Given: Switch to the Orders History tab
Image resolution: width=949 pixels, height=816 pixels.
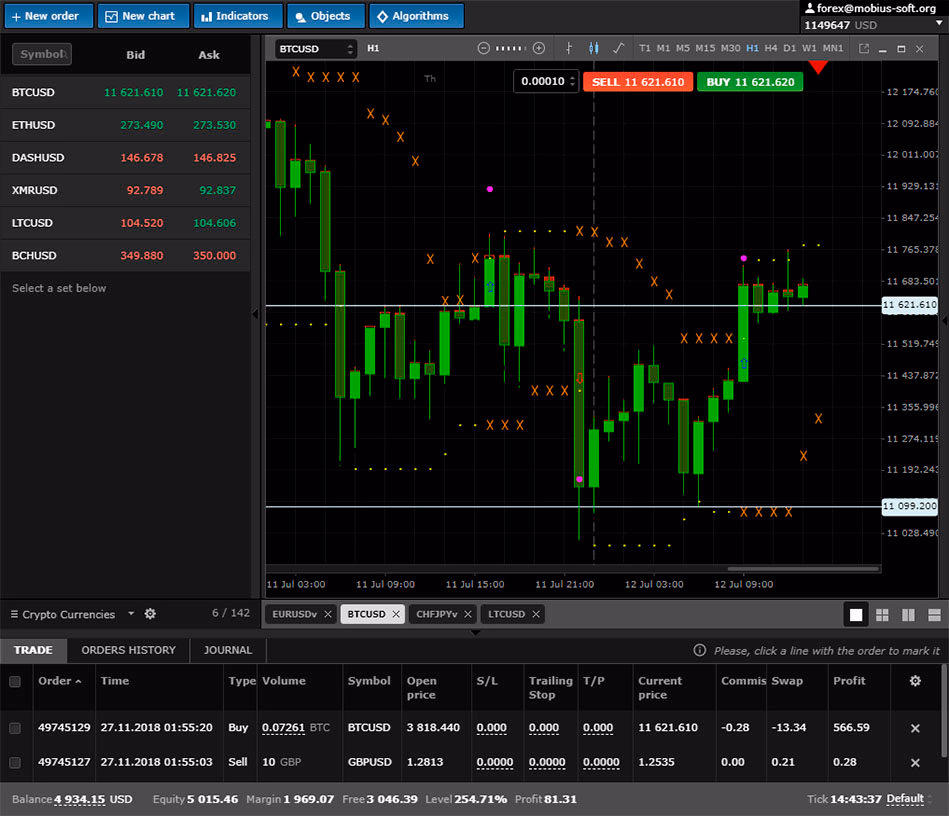Looking at the screenshot, I should pyautogui.click(x=128, y=650).
